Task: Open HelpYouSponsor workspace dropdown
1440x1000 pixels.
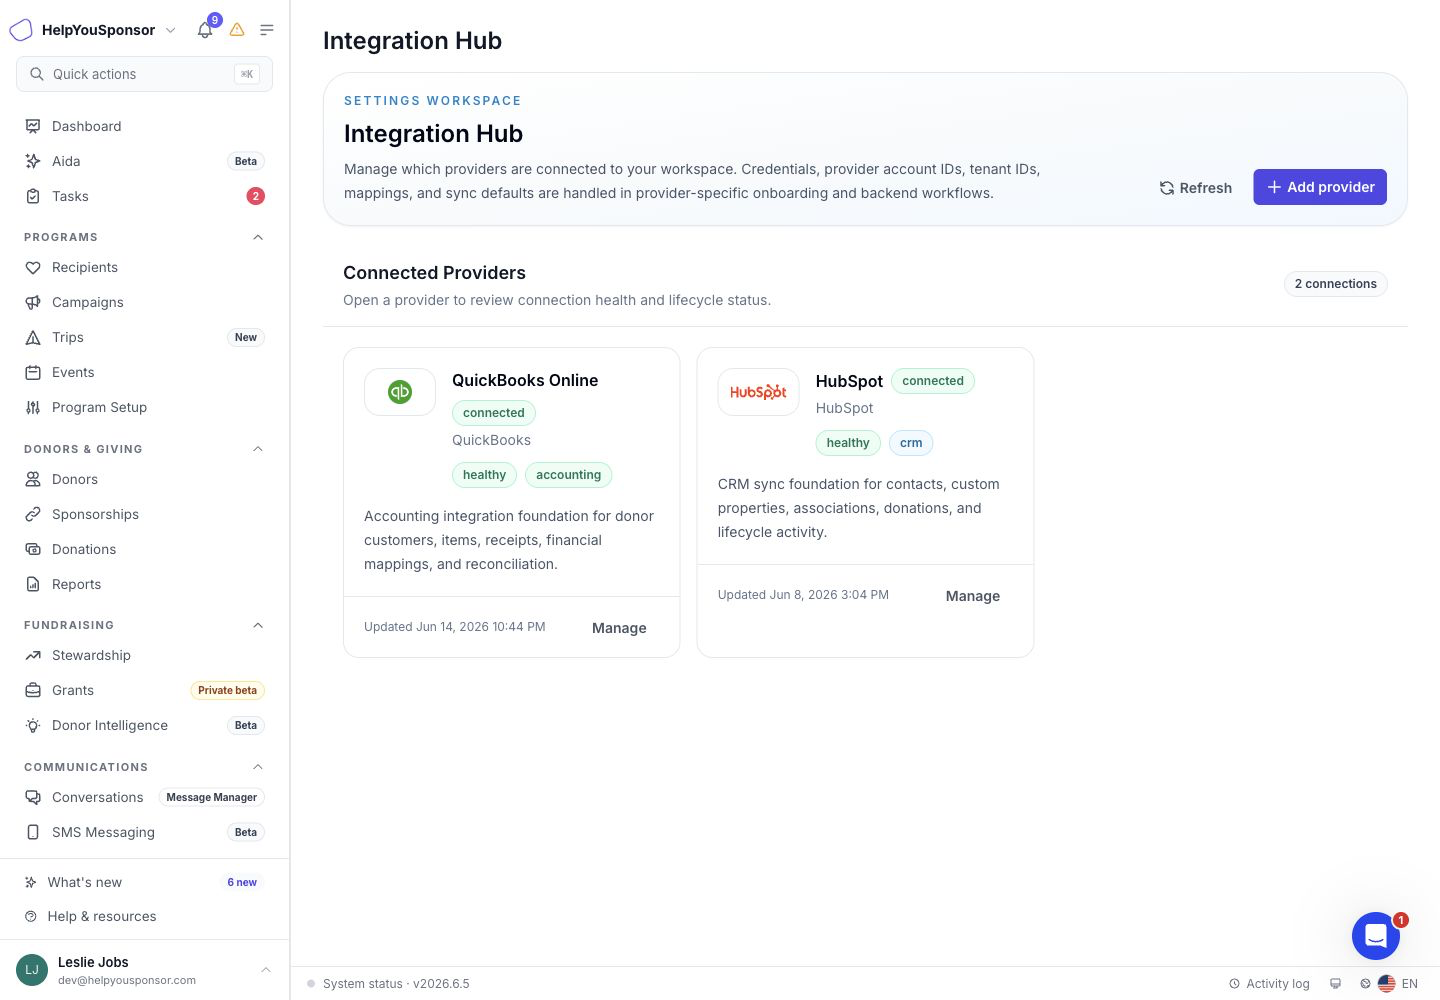Action: point(171,30)
